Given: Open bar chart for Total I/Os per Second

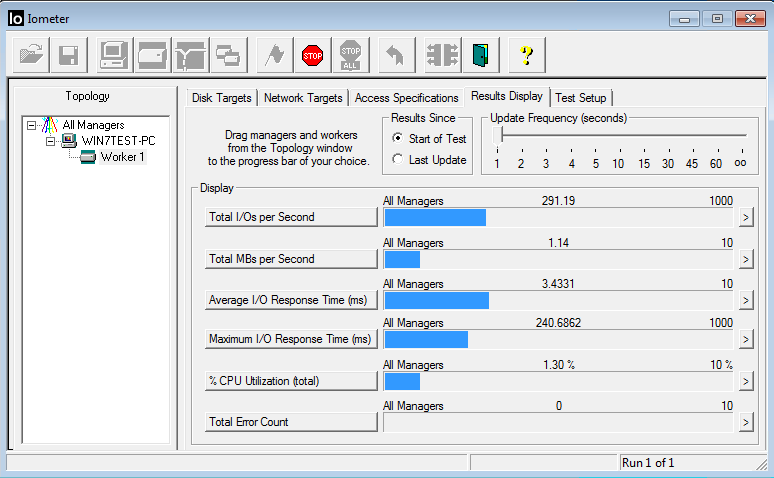Looking at the screenshot, I should 746,217.
